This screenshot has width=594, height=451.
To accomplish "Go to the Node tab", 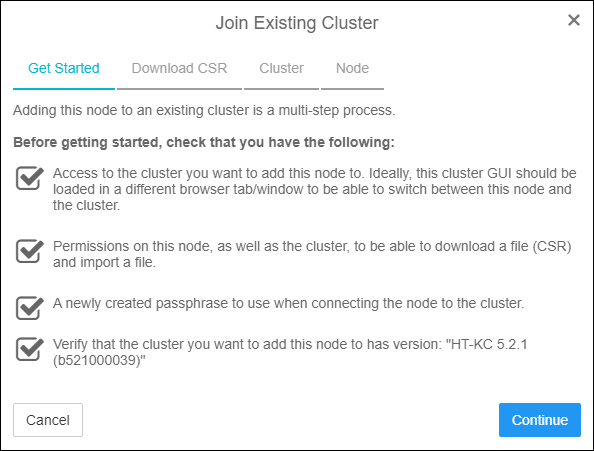I will pyautogui.click(x=352, y=69).
